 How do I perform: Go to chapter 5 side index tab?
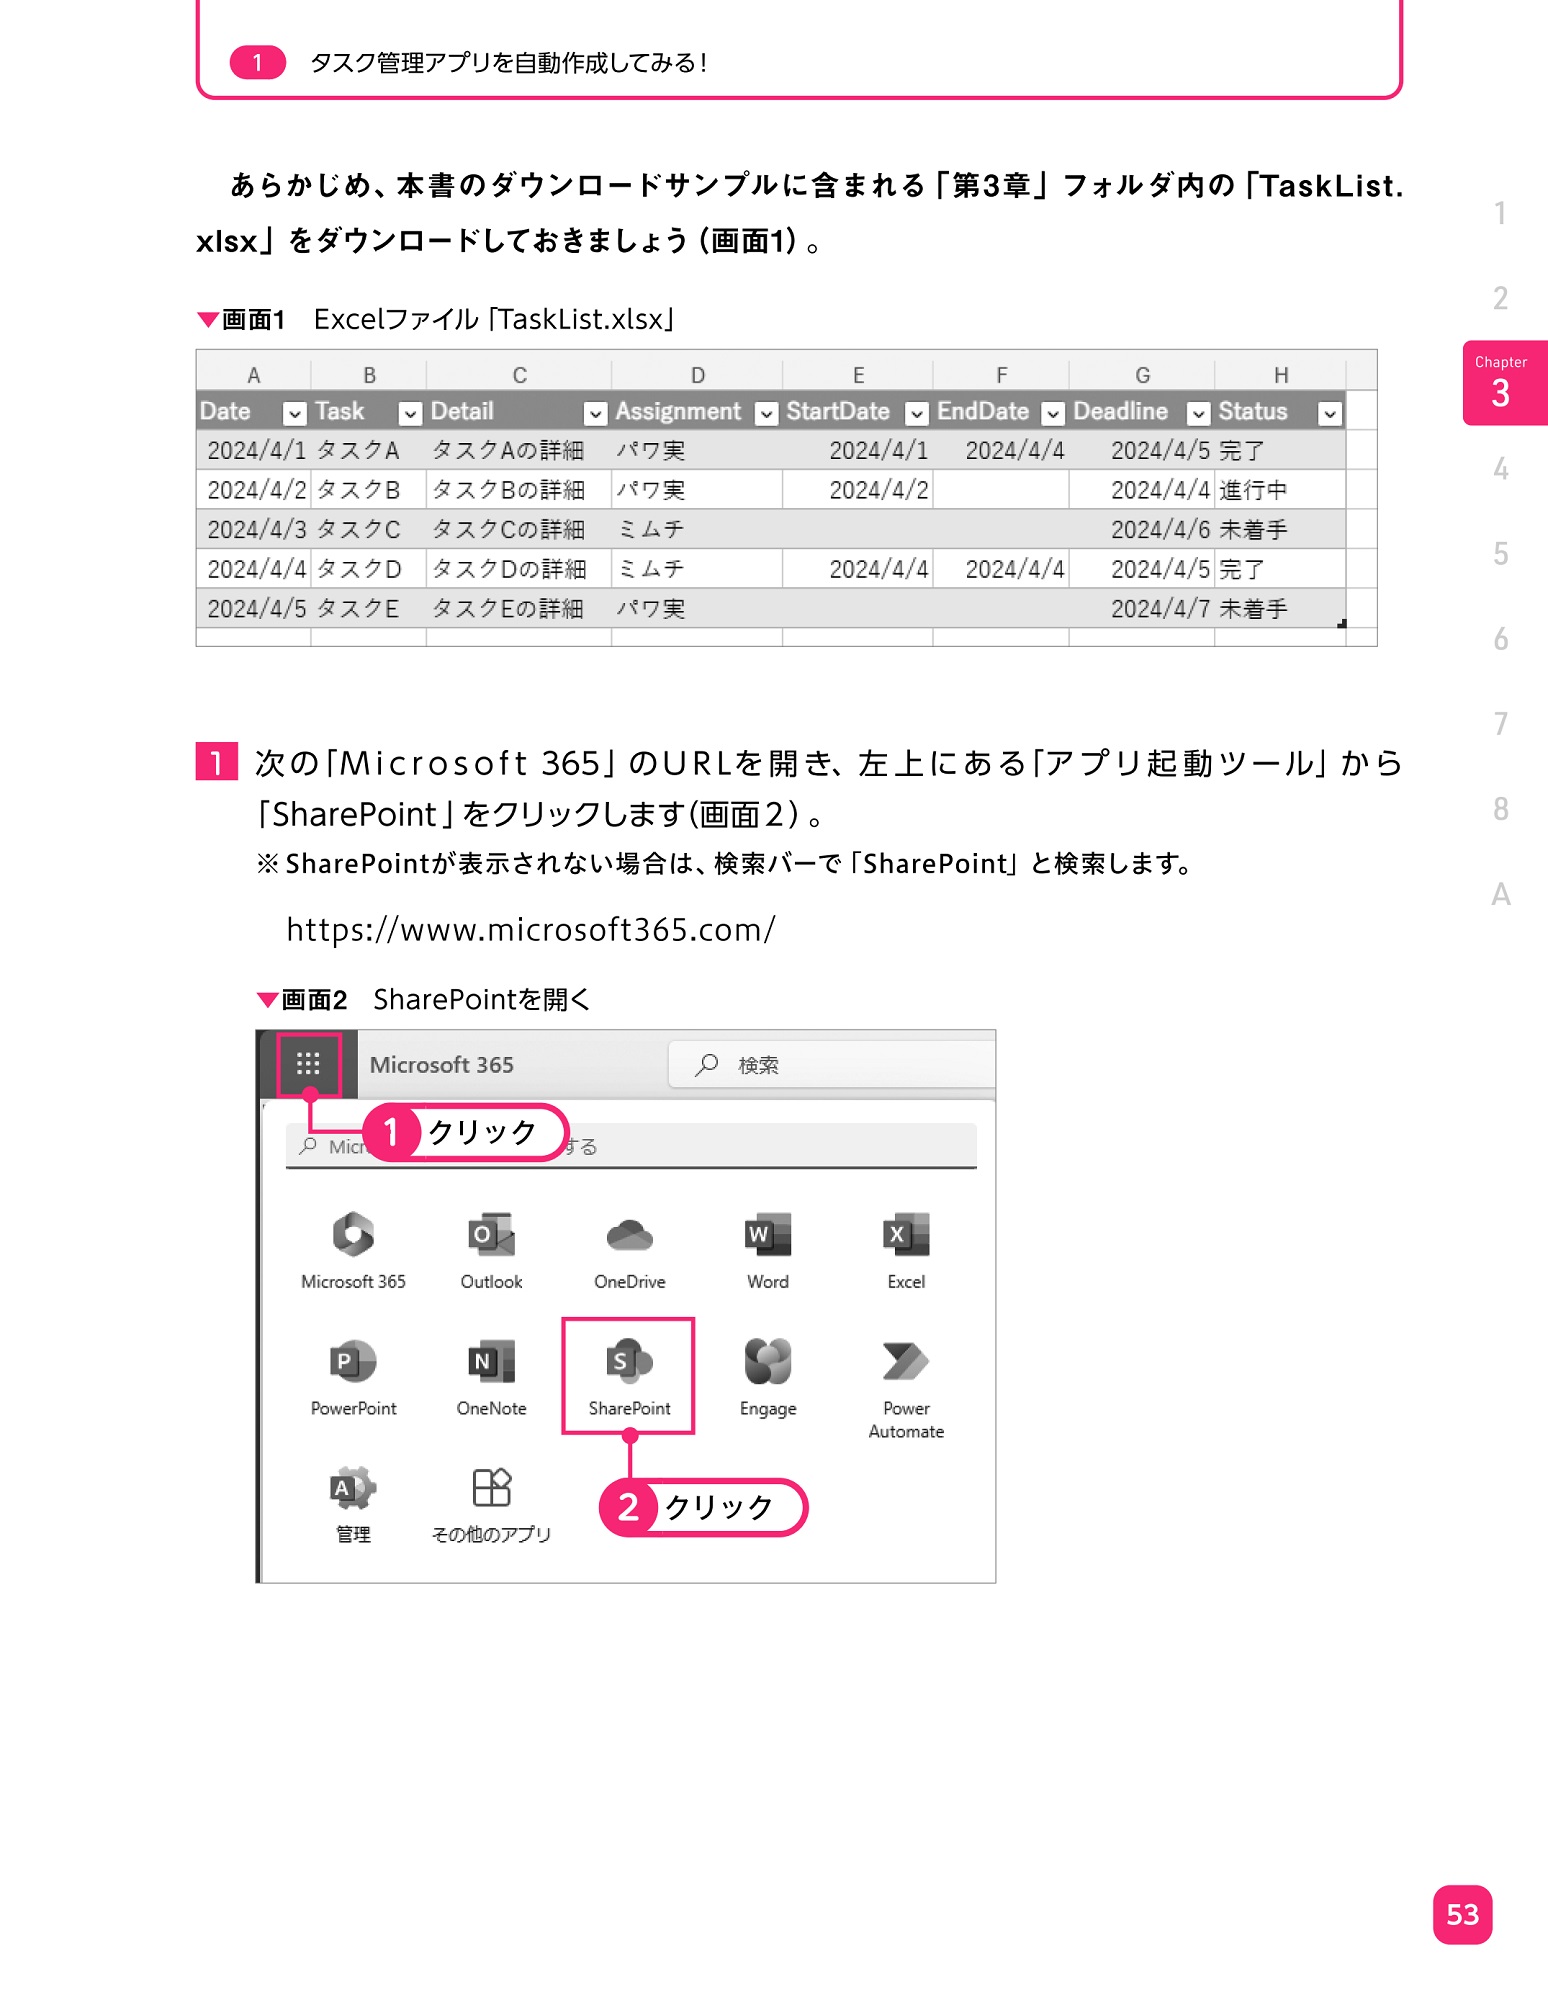pos(1500,554)
